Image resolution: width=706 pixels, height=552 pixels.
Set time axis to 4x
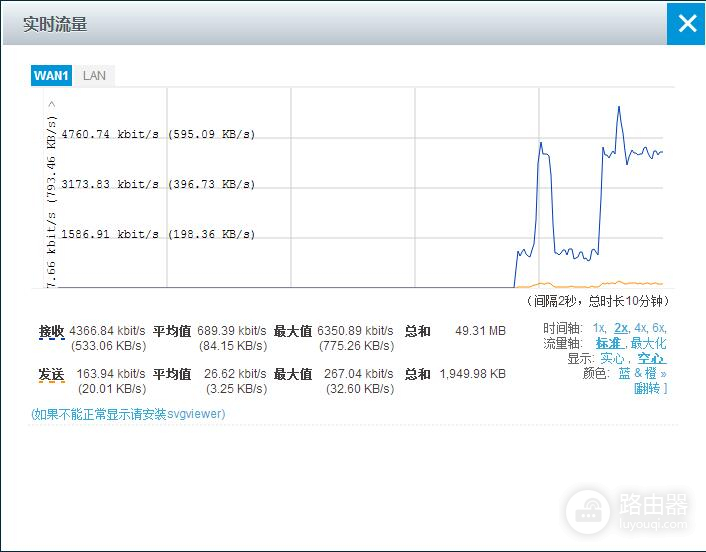[640, 328]
